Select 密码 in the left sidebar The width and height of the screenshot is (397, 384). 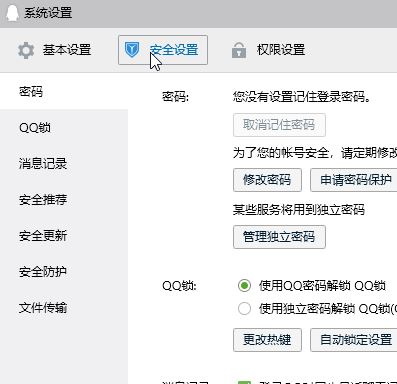pyautogui.click(x=64, y=91)
